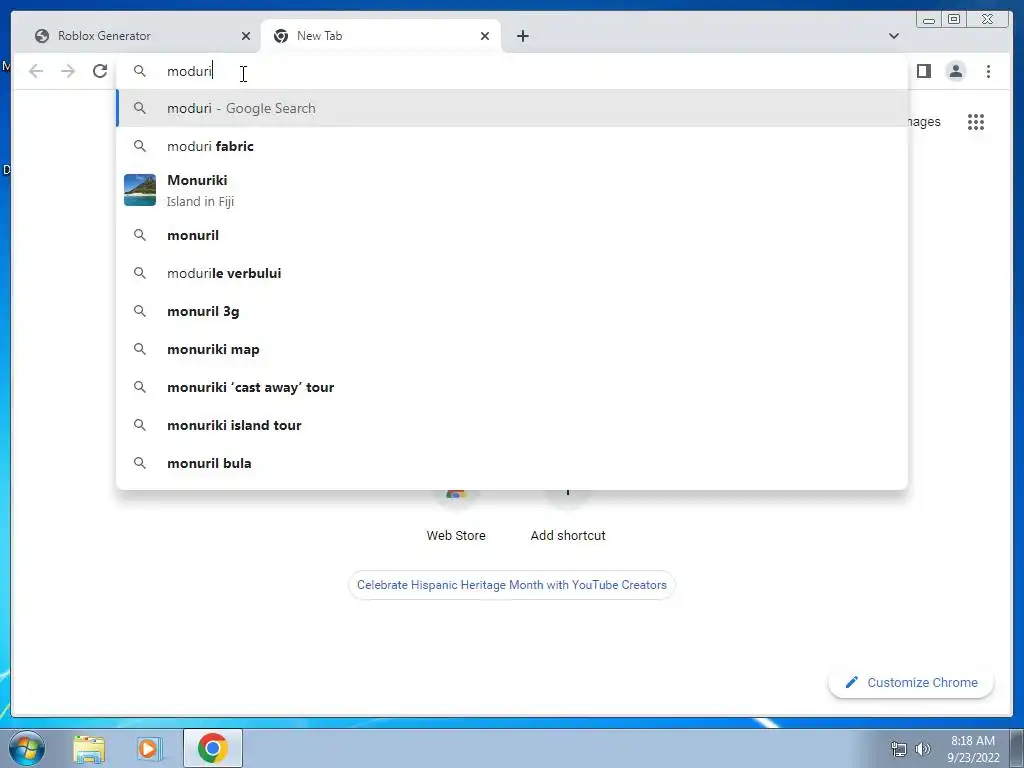
Task: Choose the 'monuril' suggestion
Action: pyautogui.click(x=512, y=235)
